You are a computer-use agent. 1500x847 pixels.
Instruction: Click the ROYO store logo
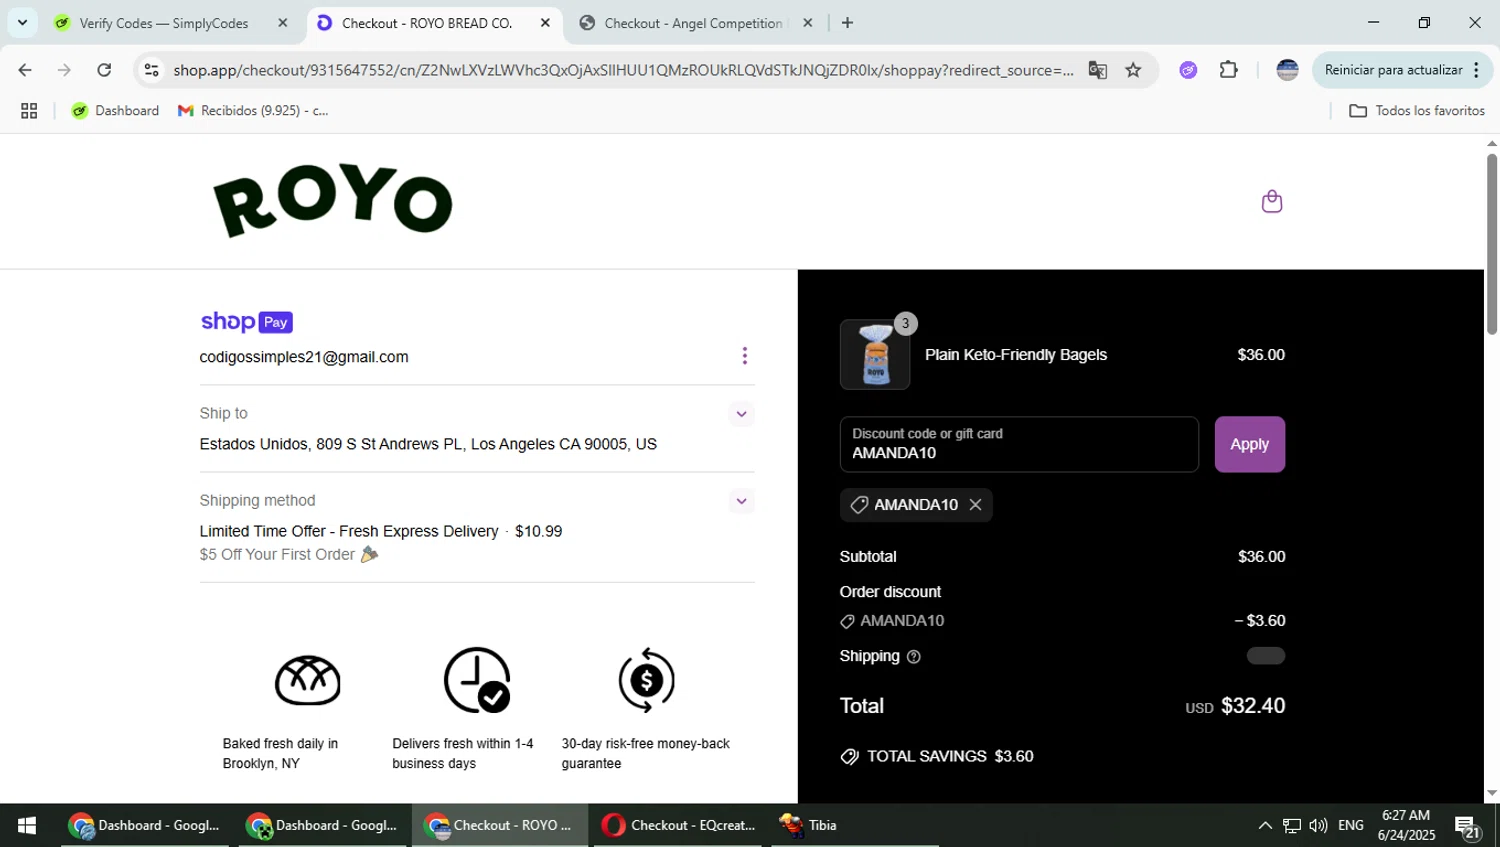click(333, 201)
